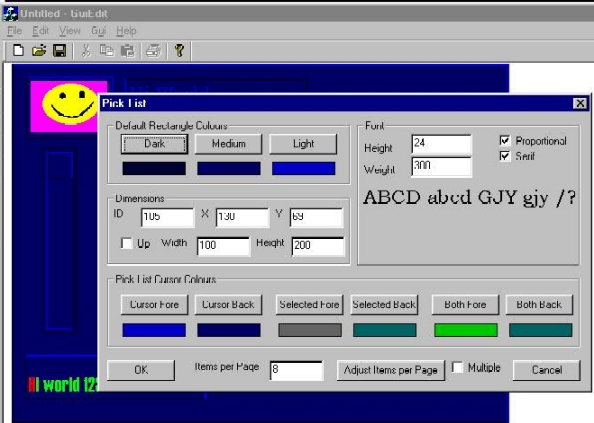Click the Cut scissors icon
This screenshot has height=423, width=594.
[x=86, y=50]
